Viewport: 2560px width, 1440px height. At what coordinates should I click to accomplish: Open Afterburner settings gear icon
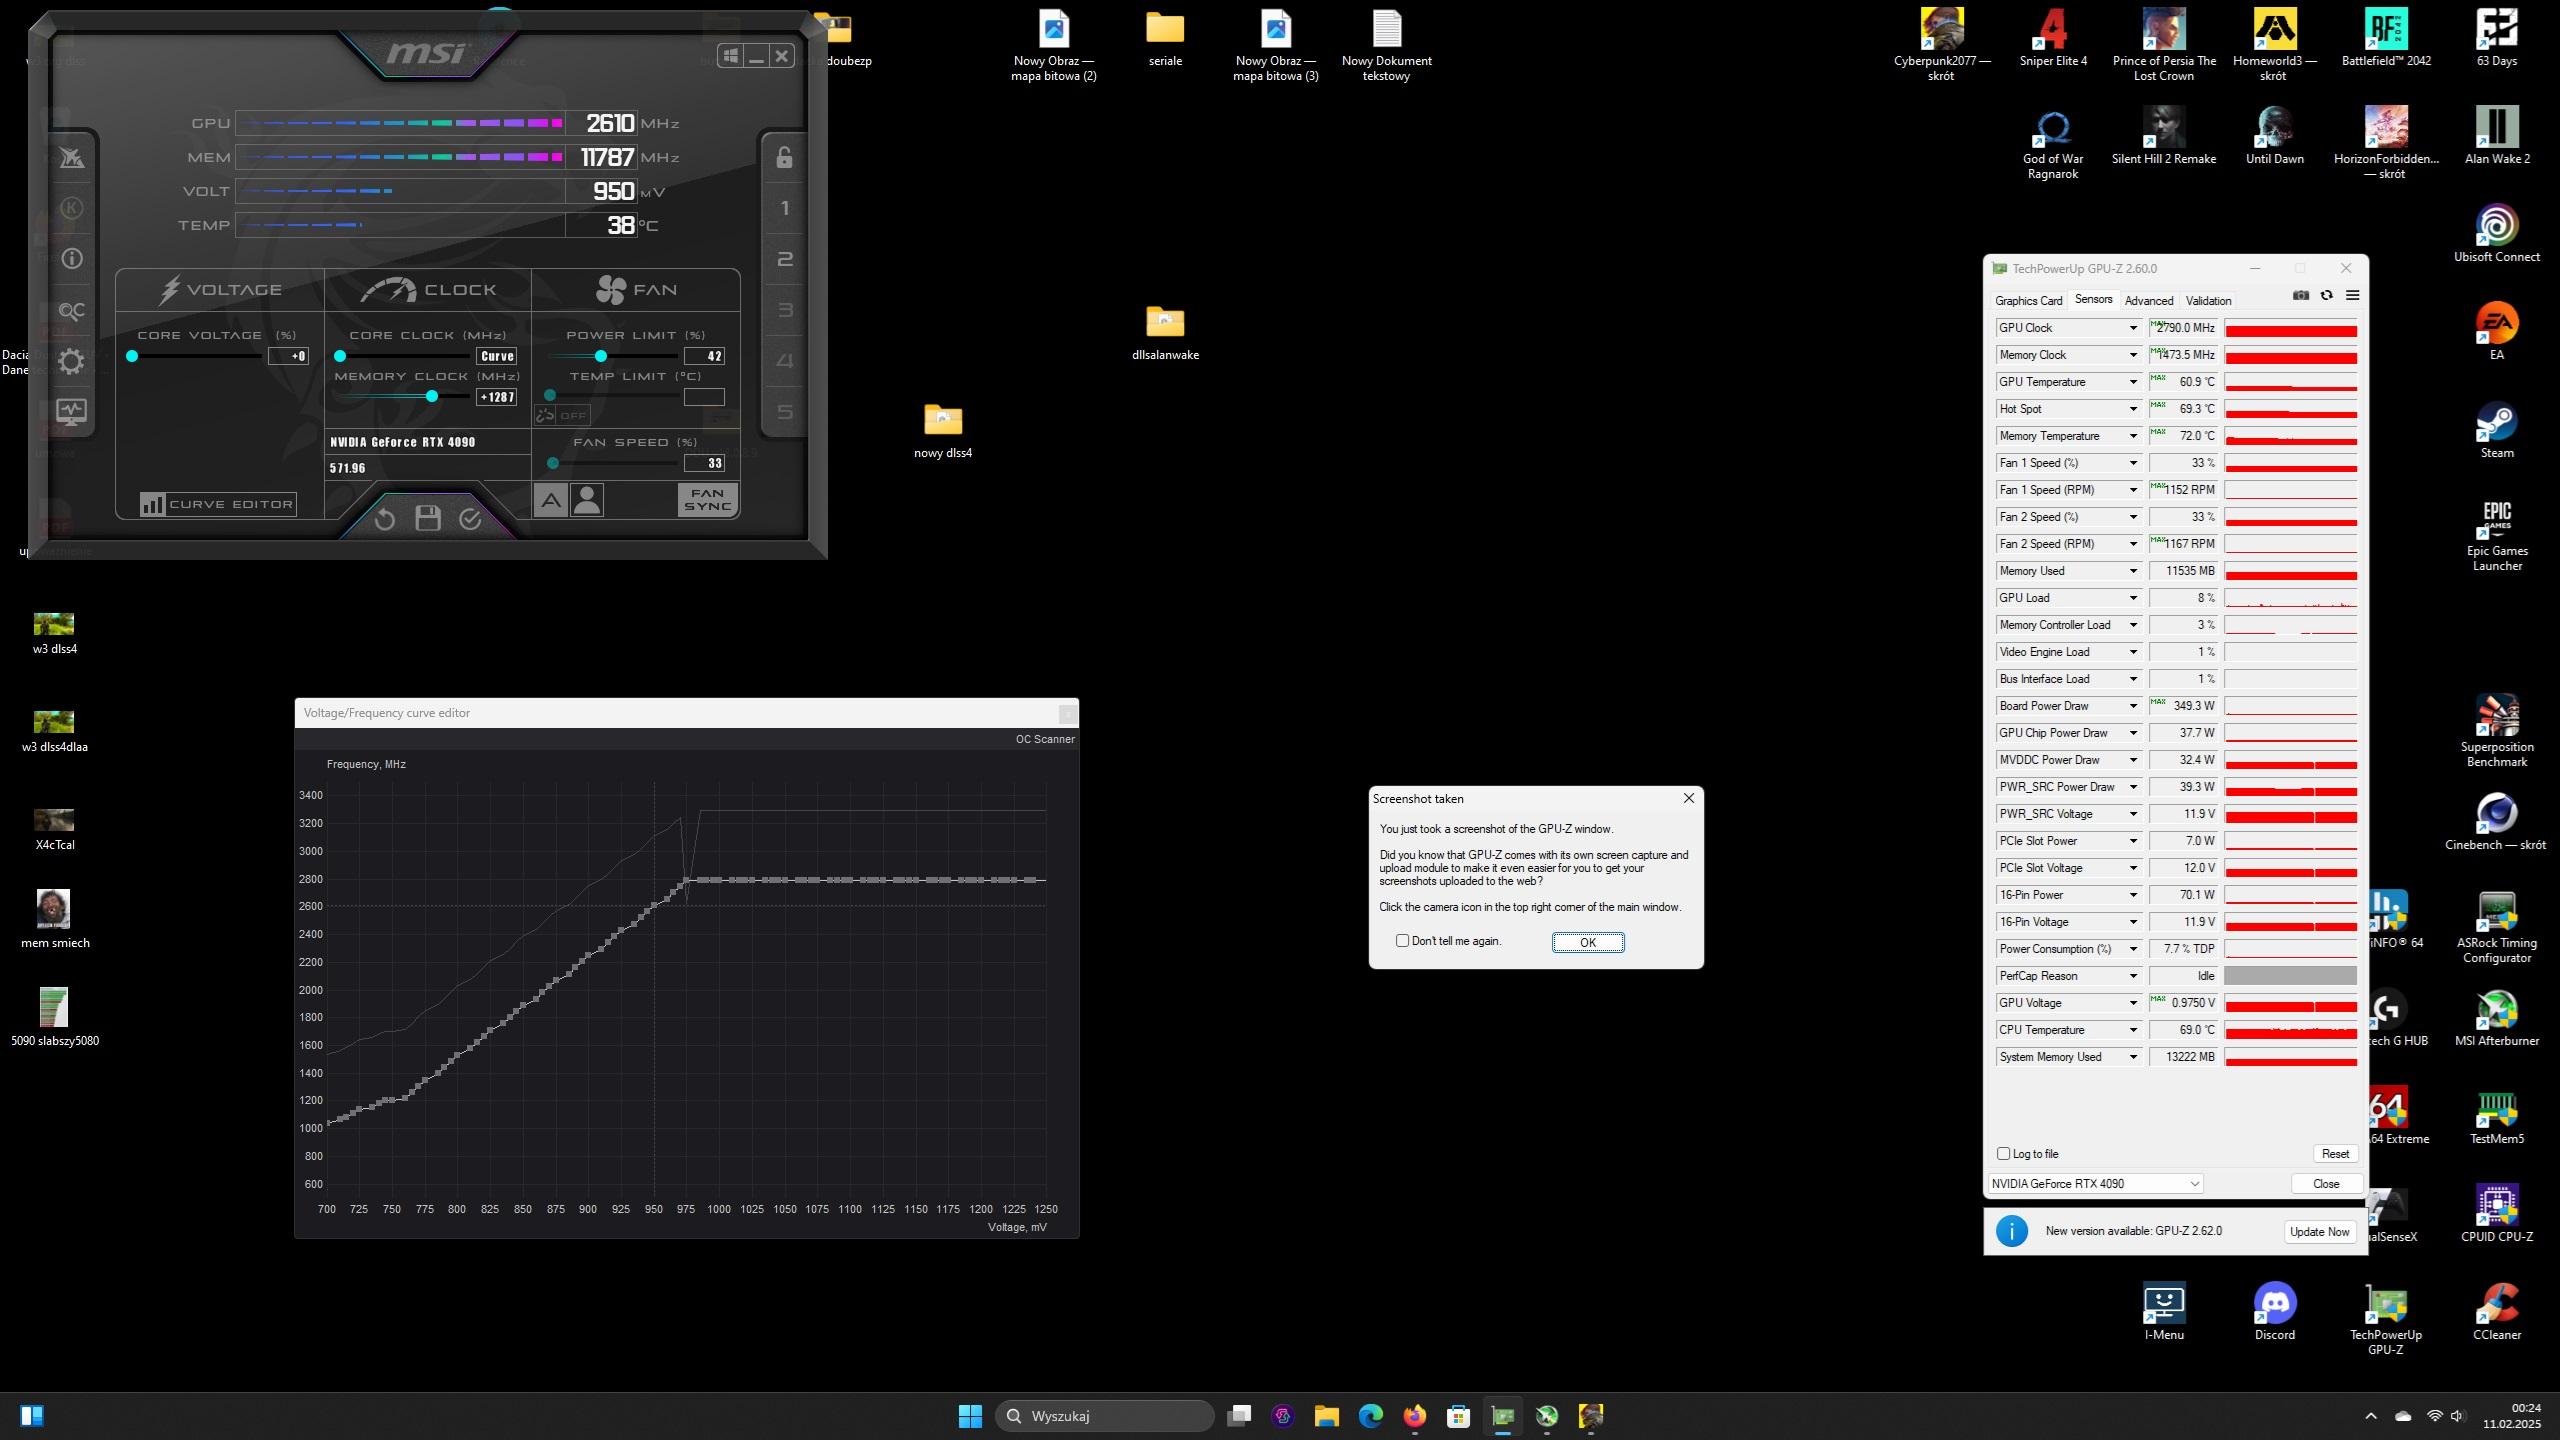[71, 361]
